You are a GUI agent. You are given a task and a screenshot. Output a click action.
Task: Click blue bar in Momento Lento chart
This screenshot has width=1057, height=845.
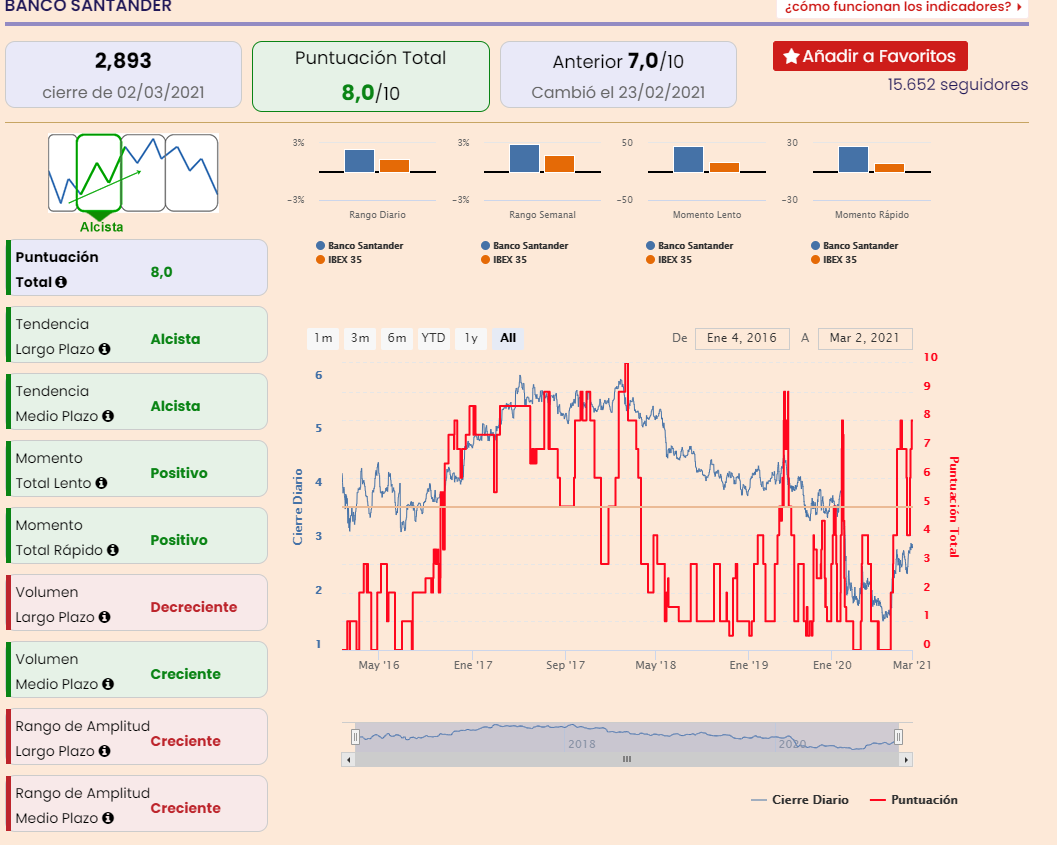coord(688,160)
